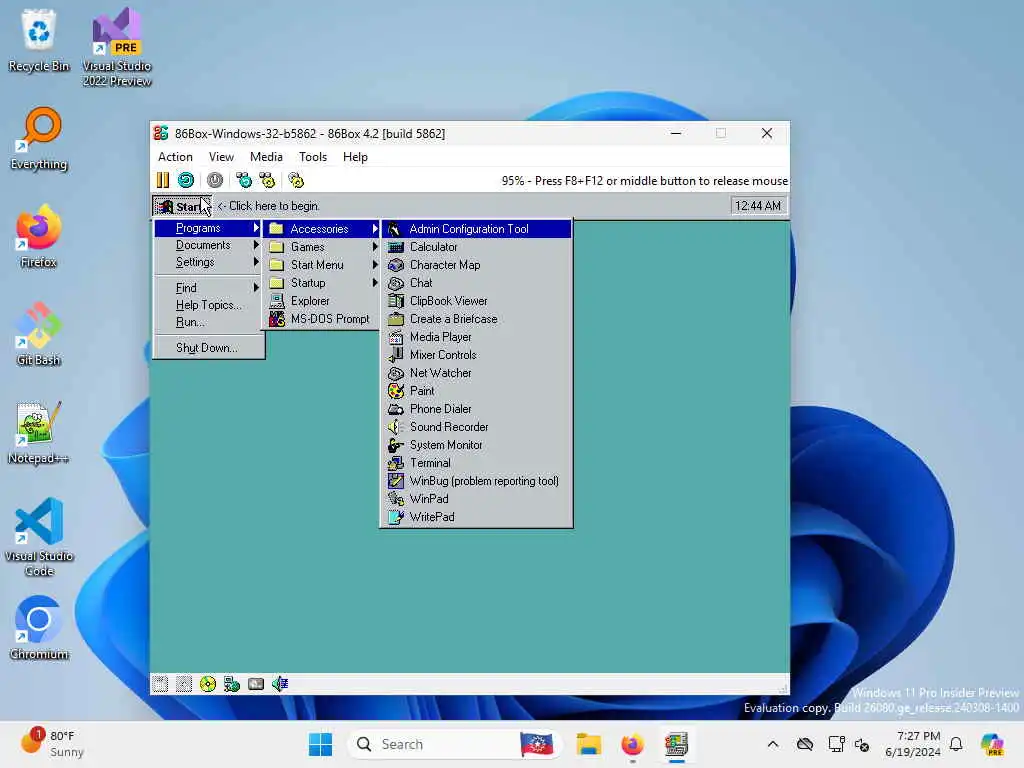Launch Terminal accessory
This screenshot has width=1024, height=768.
pos(477,462)
